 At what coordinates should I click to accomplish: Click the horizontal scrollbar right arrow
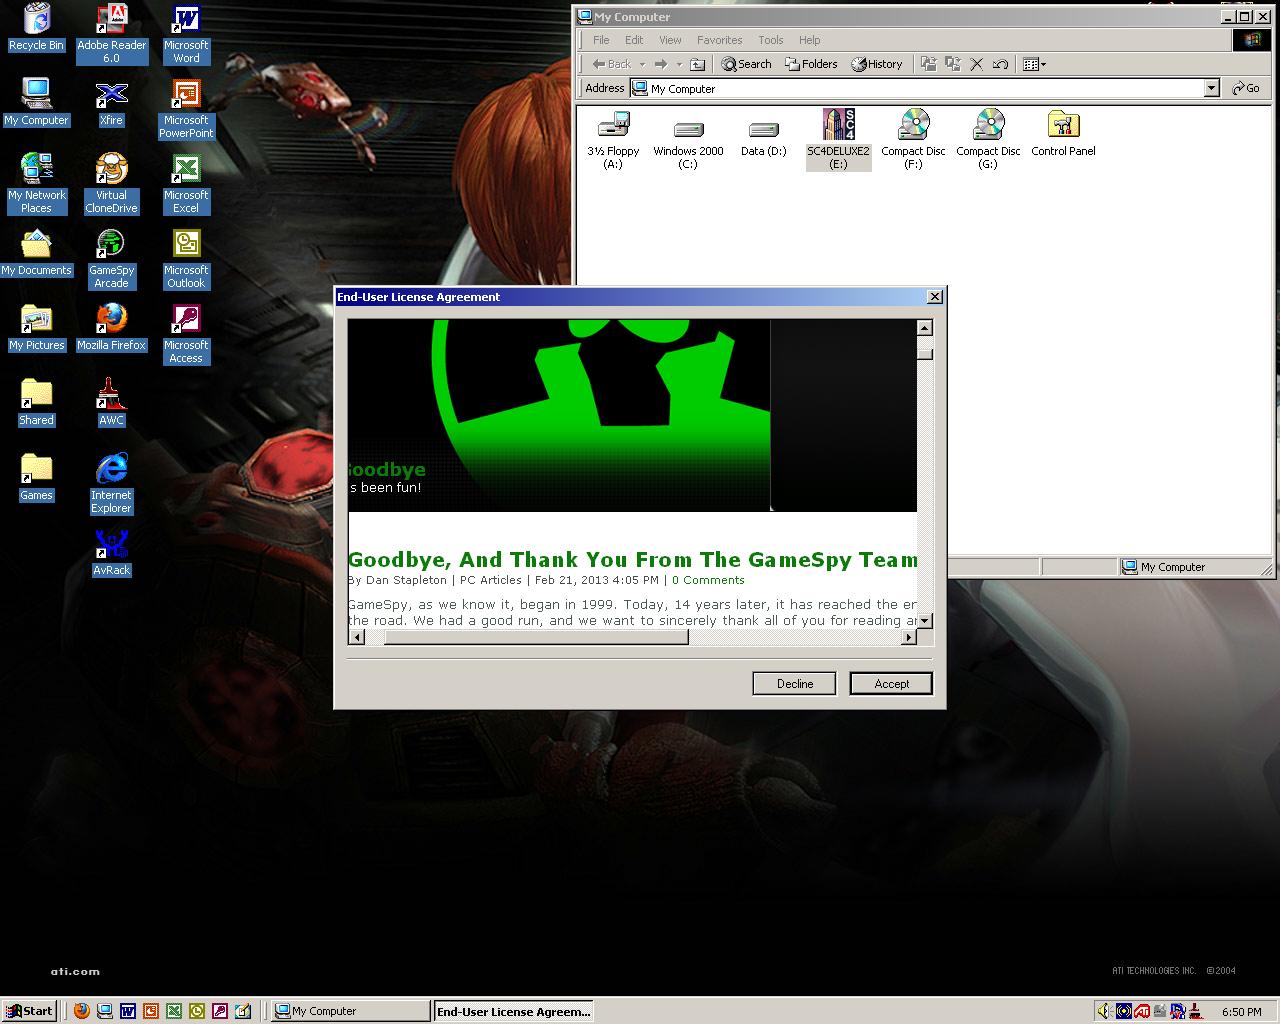[908, 637]
